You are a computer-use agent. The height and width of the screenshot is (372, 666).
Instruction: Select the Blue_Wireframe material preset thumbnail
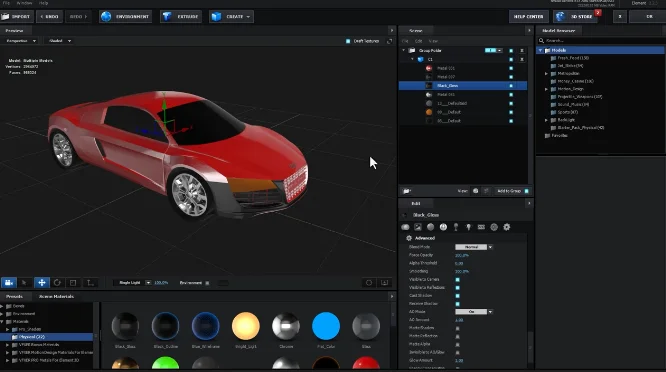coord(206,326)
